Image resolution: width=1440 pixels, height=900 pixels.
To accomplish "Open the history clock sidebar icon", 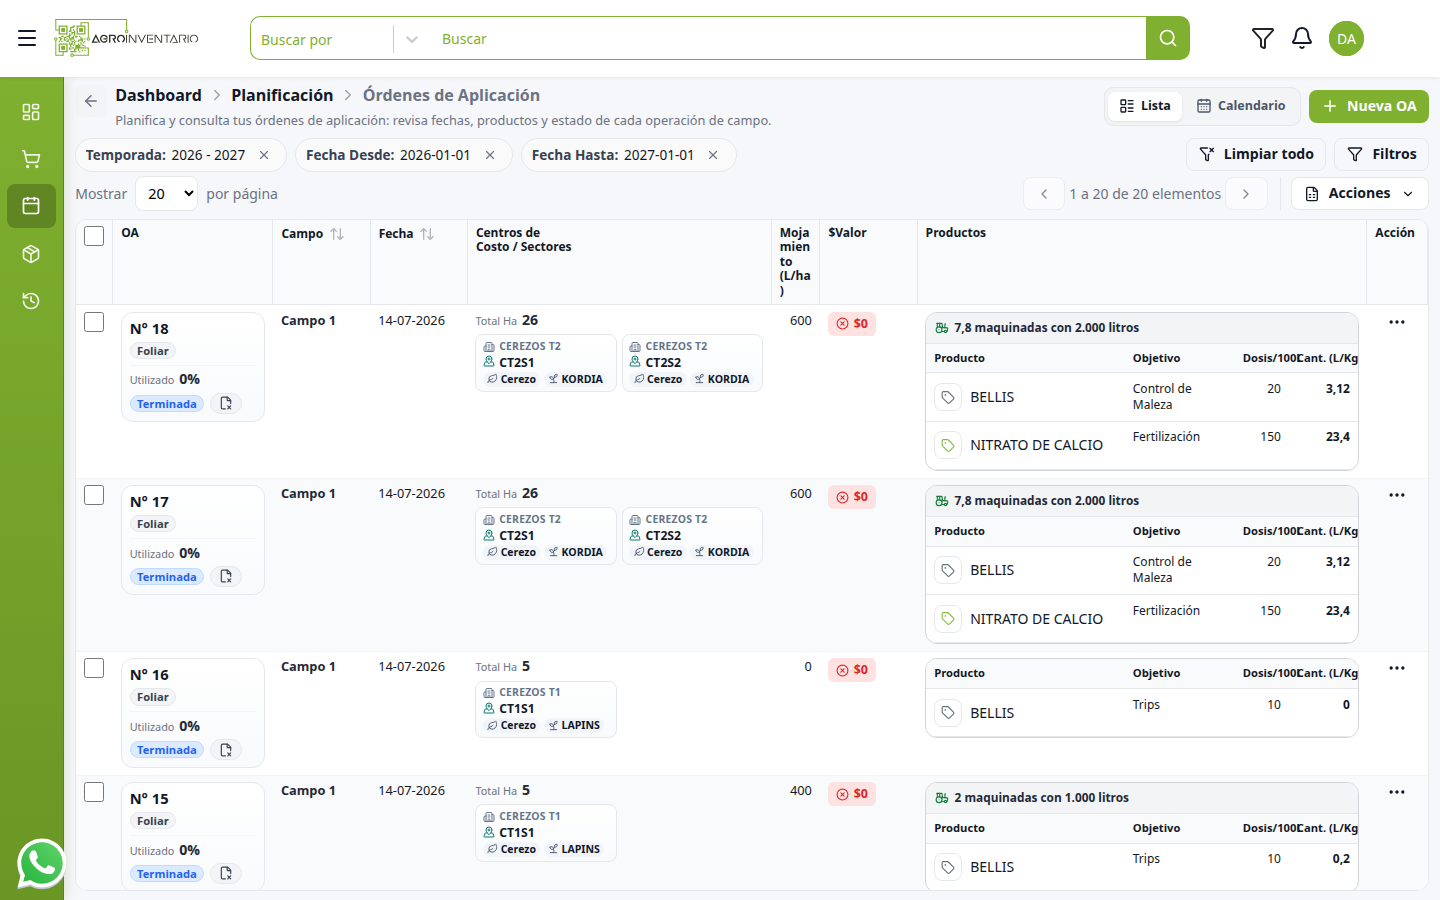I will click(31, 301).
